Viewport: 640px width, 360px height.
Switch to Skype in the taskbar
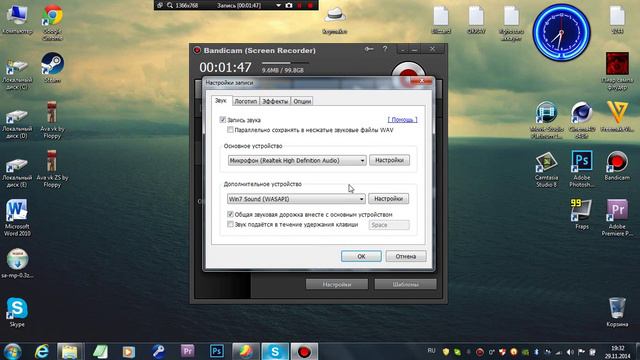point(275,351)
